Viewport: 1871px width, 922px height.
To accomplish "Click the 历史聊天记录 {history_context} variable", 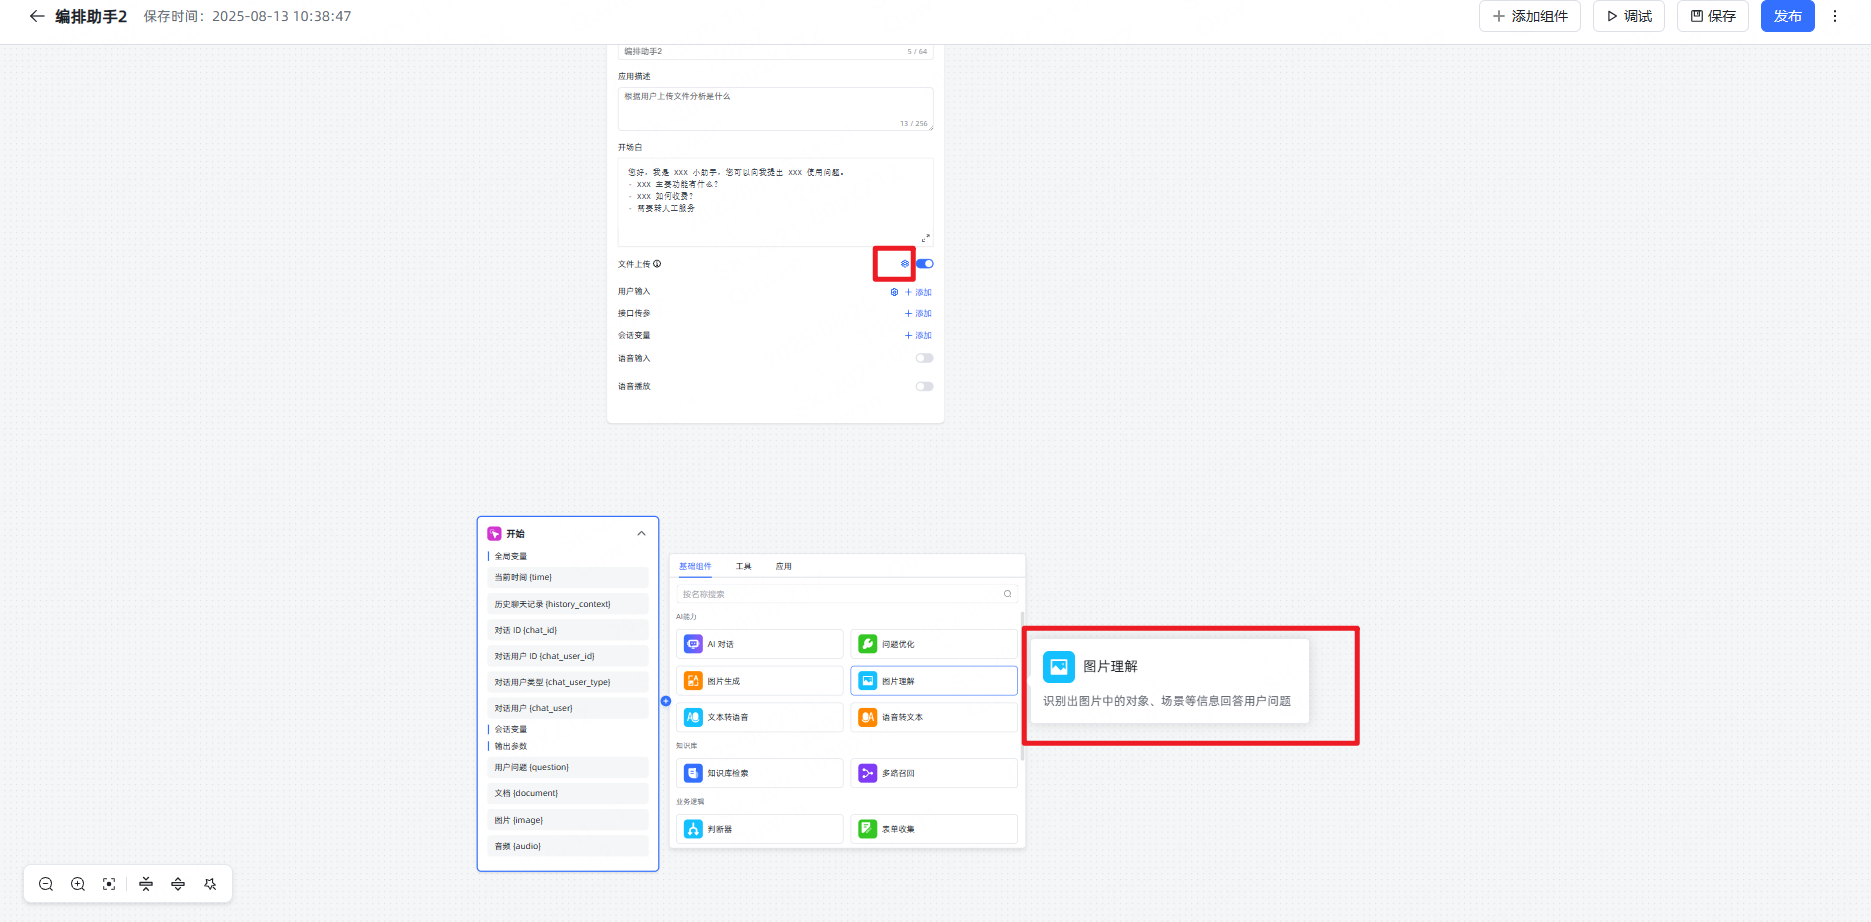I will (x=568, y=604).
